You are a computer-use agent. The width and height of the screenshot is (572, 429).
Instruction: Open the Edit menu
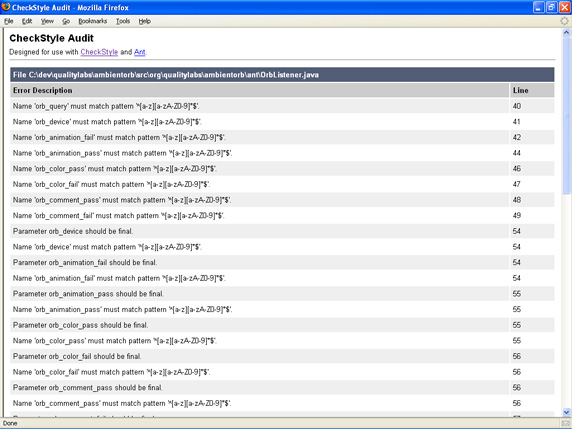tap(27, 21)
